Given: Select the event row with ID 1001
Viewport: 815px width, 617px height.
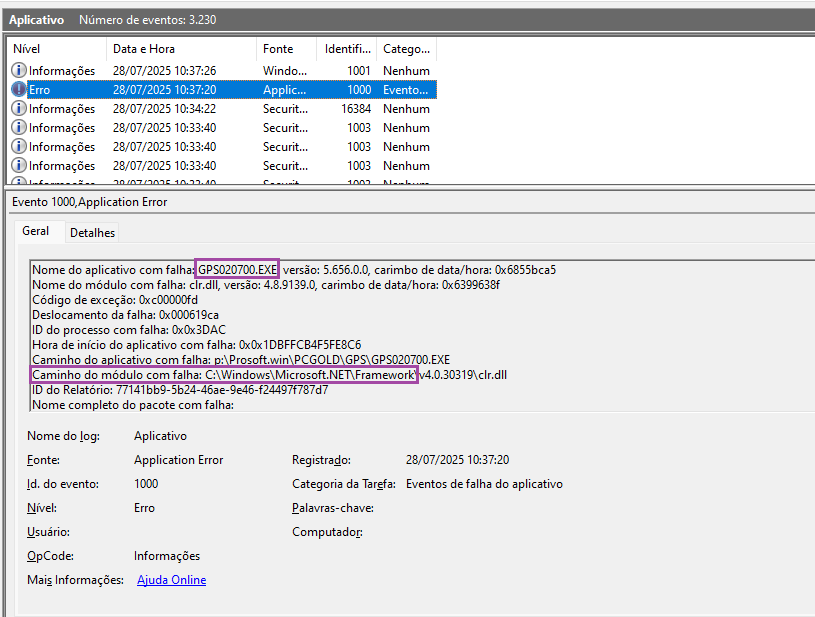Looking at the screenshot, I should click(220, 71).
